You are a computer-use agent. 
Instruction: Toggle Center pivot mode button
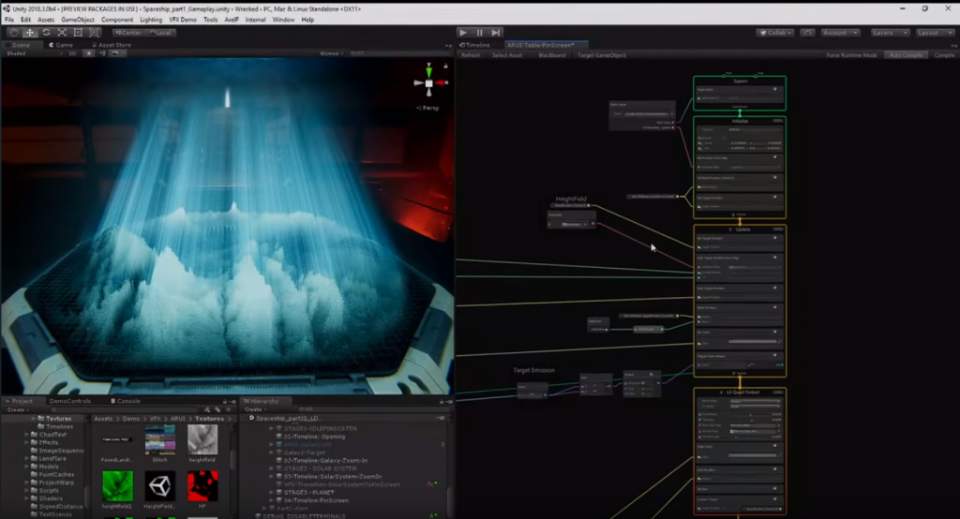pyautogui.click(x=129, y=32)
